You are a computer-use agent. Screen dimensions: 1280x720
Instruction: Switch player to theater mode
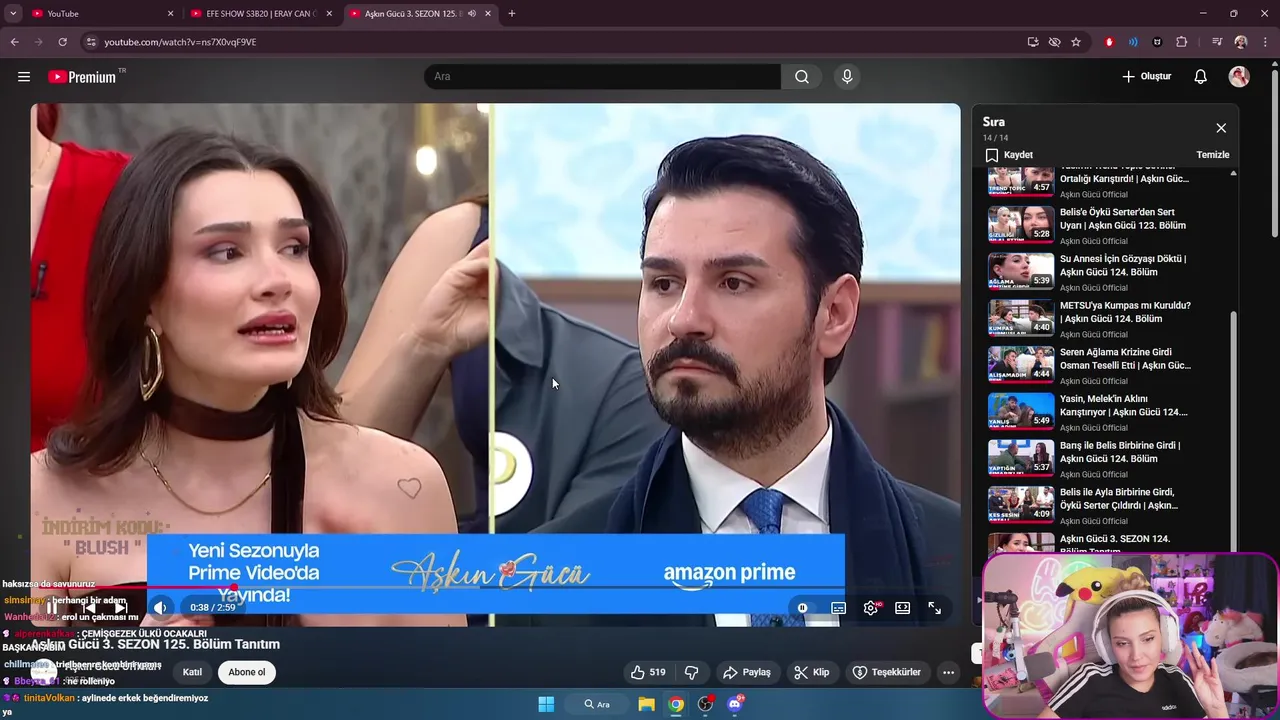tap(902, 608)
